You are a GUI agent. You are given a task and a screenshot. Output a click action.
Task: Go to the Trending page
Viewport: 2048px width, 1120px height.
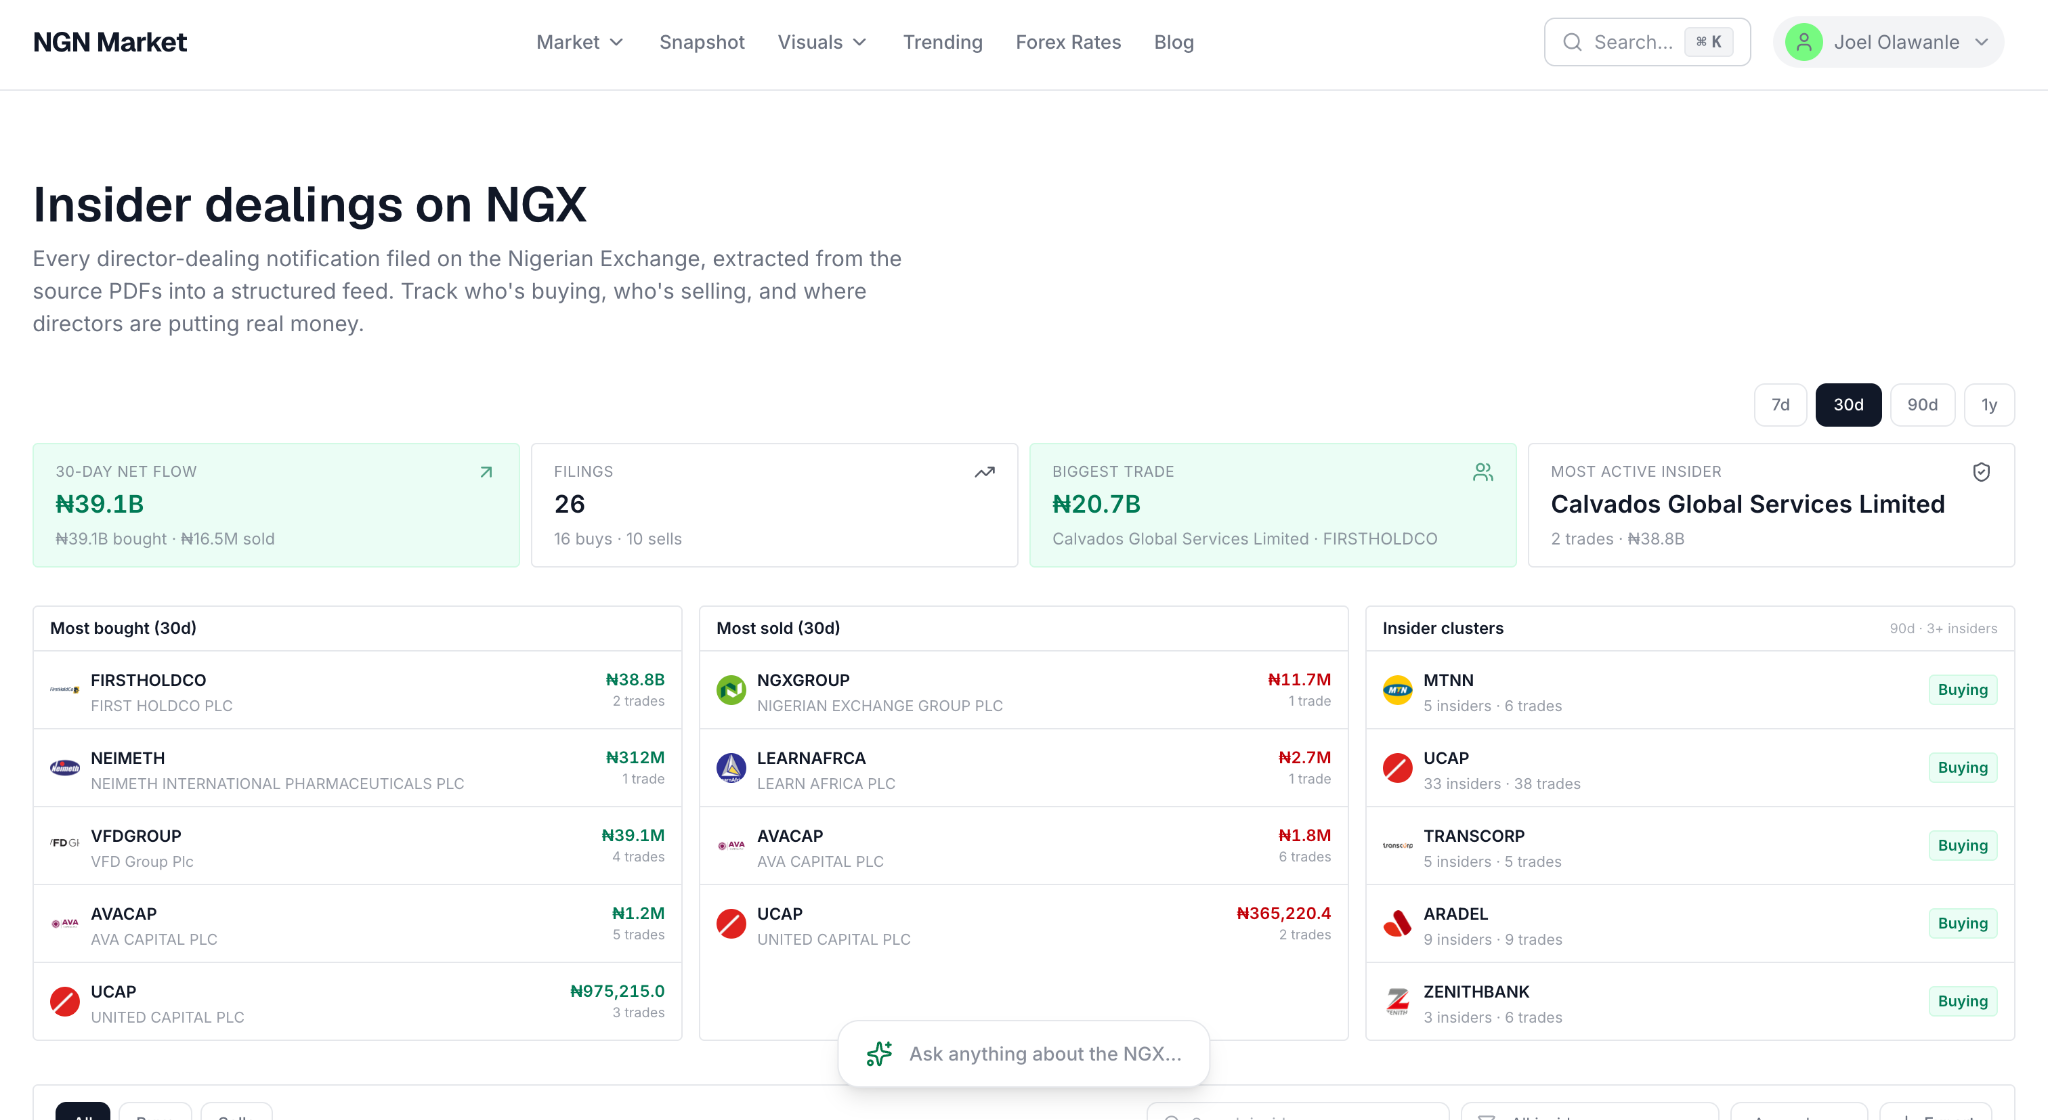coord(942,42)
